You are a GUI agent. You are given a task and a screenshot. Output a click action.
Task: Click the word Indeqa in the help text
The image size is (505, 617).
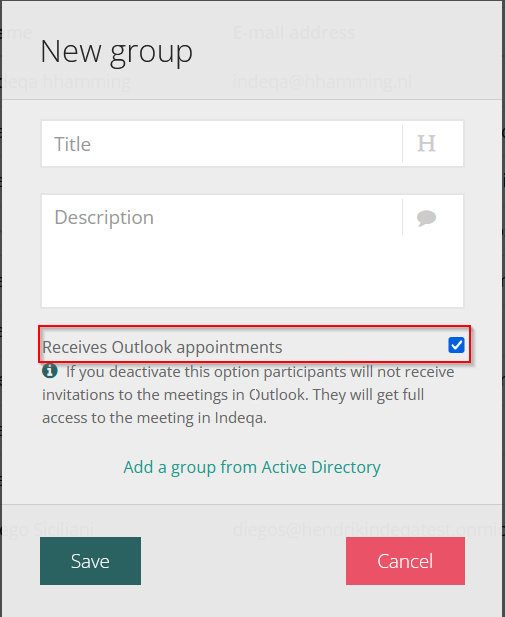click(240, 418)
